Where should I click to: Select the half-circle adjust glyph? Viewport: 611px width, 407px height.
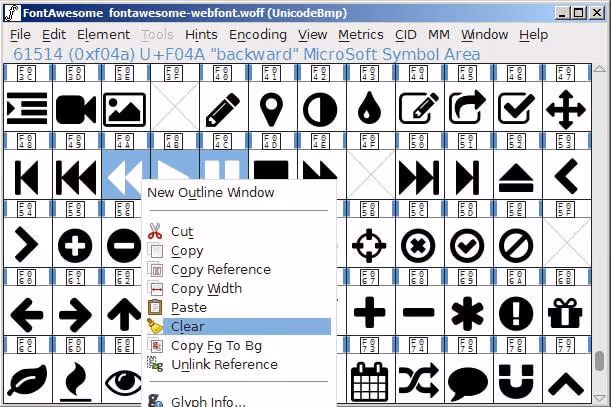pos(320,110)
